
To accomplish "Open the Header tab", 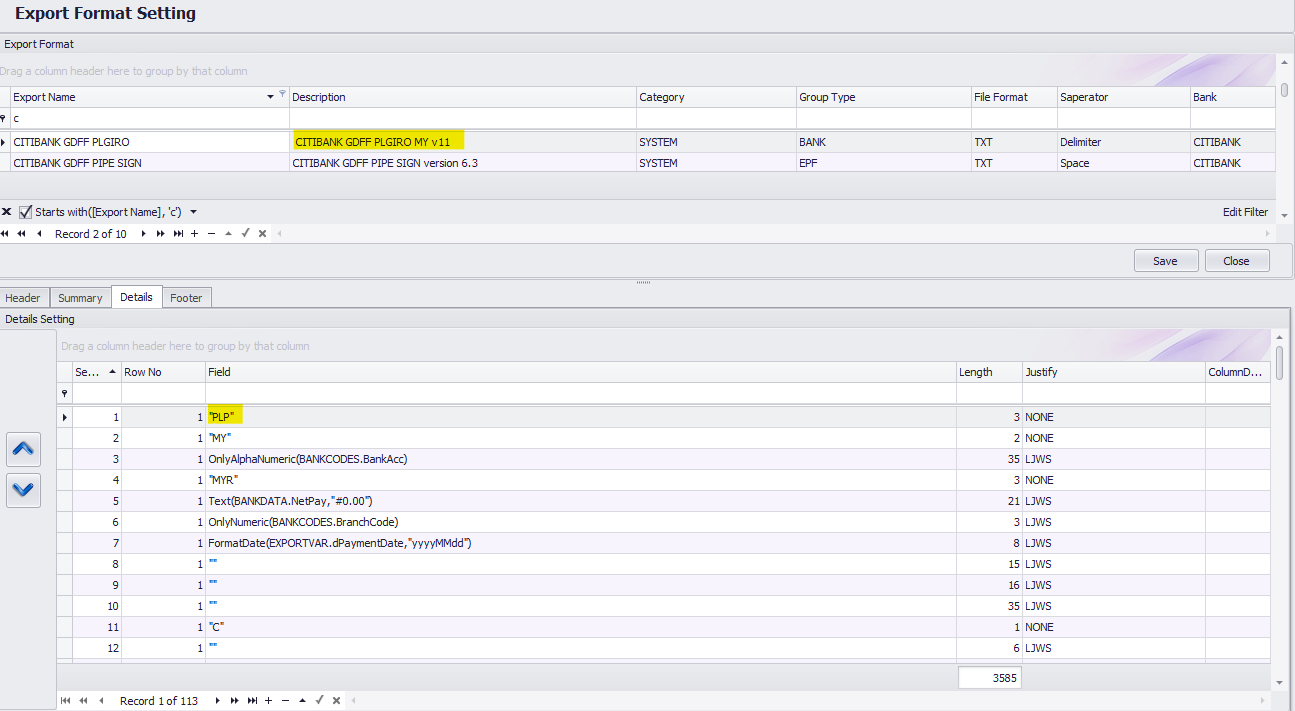I will (23, 297).
